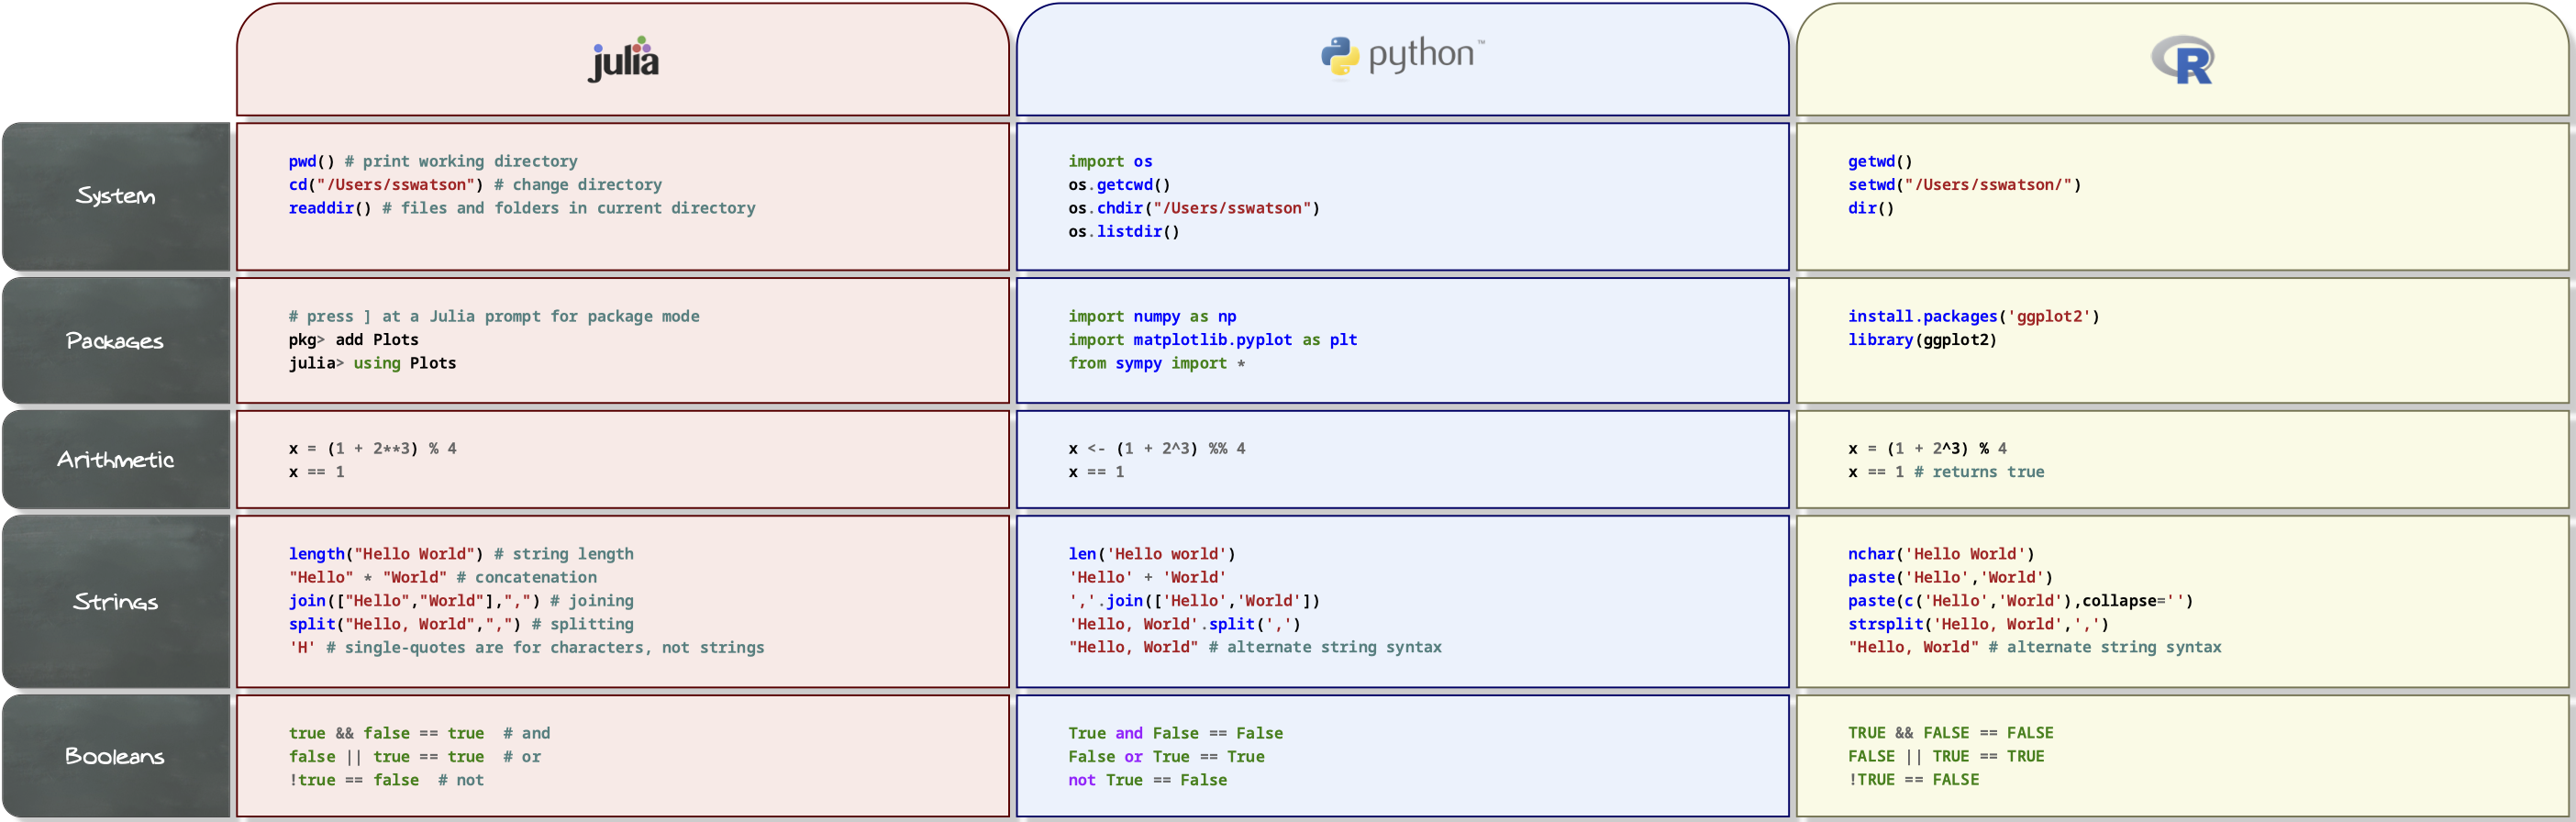The image size is (2576, 822).
Task: Click 'dir()' in R column
Action: click(x=1870, y=208)
